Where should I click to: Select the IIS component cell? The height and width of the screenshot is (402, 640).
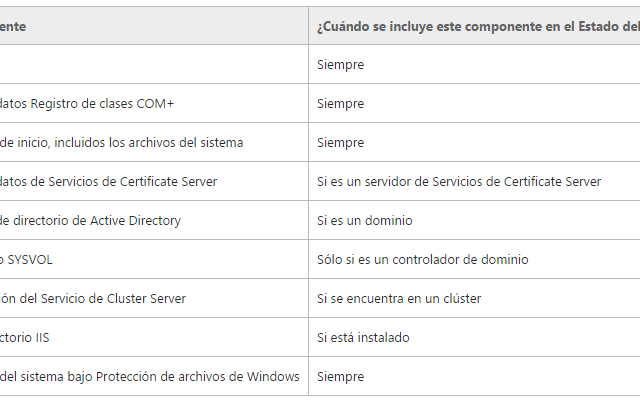[154, 338]
